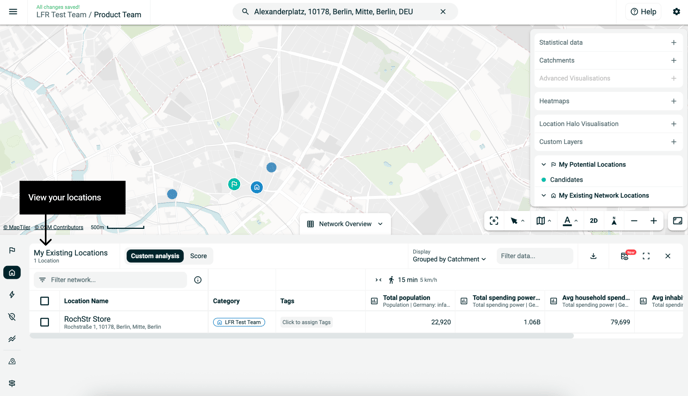Open the crossed-out pin sidebar icon

(12, 317)
